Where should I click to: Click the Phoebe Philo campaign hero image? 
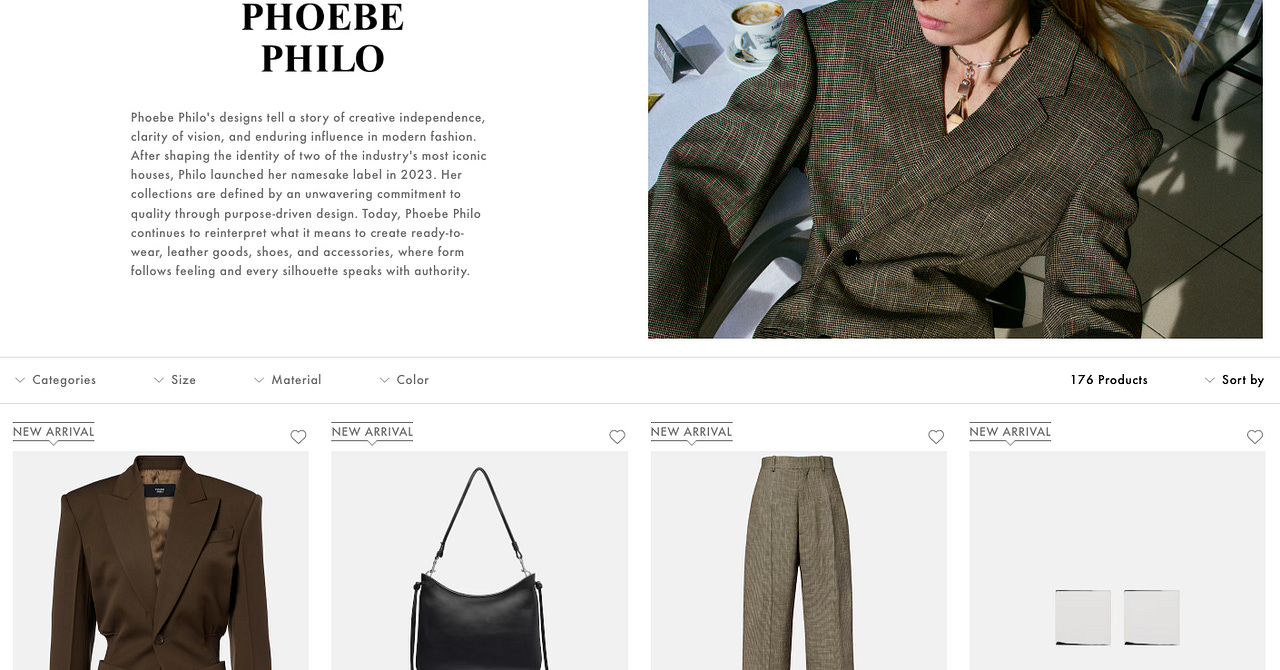[x=955, y=169]
